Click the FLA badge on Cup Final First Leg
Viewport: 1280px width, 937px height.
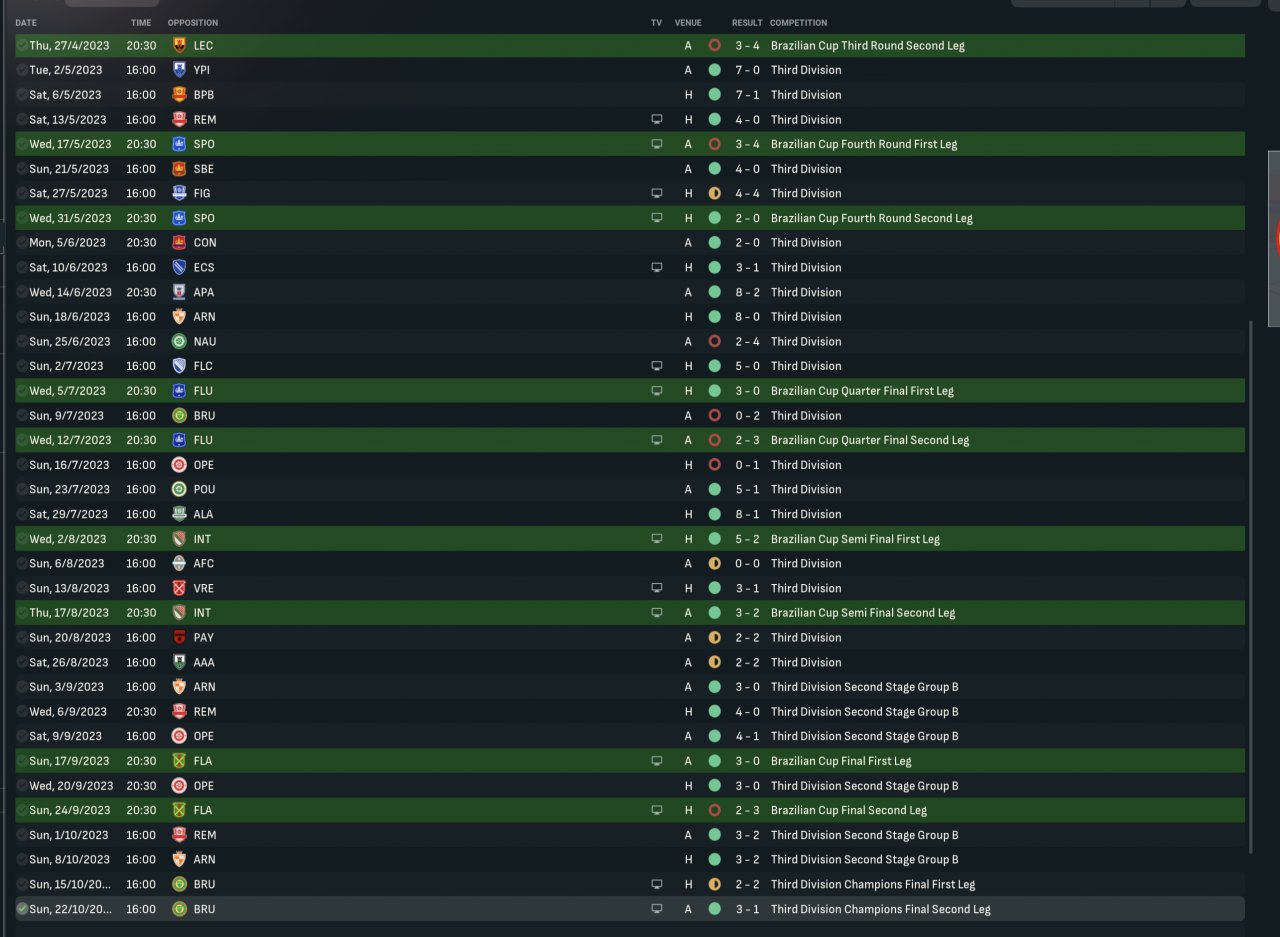179,761
